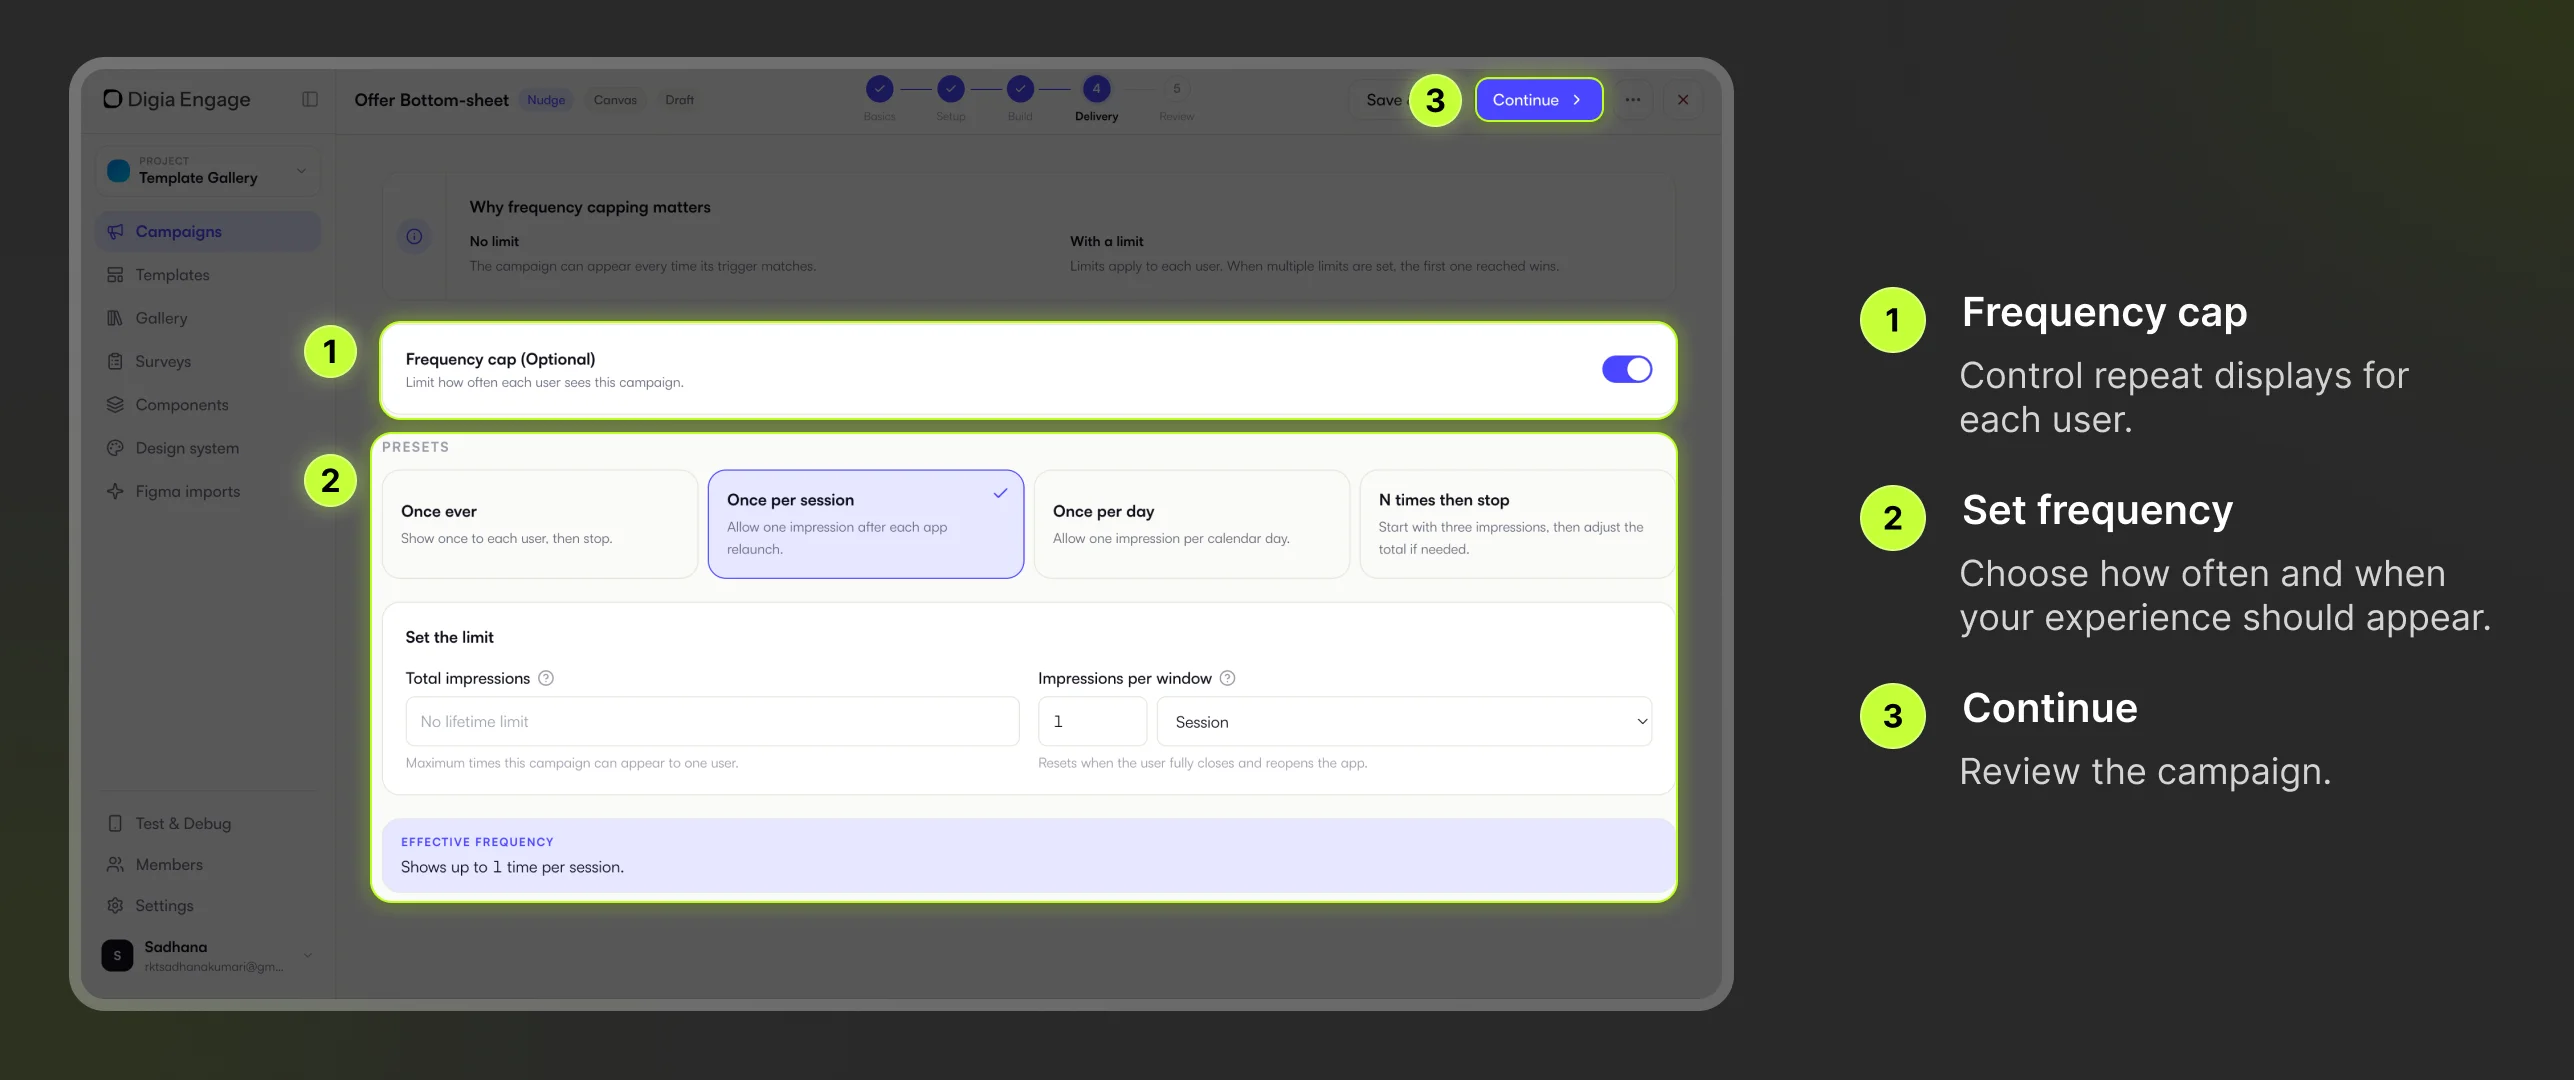Image resolution: width=2574 pixels, height=1080 pixels.
Task: Open Figma imports page
Action: point(208,491)
